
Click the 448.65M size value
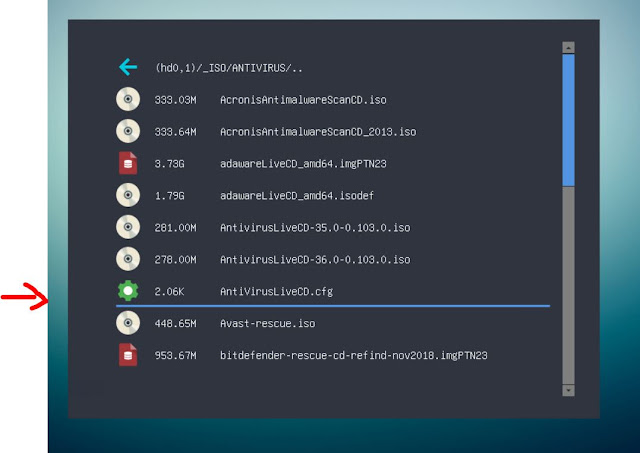point(176,323)
